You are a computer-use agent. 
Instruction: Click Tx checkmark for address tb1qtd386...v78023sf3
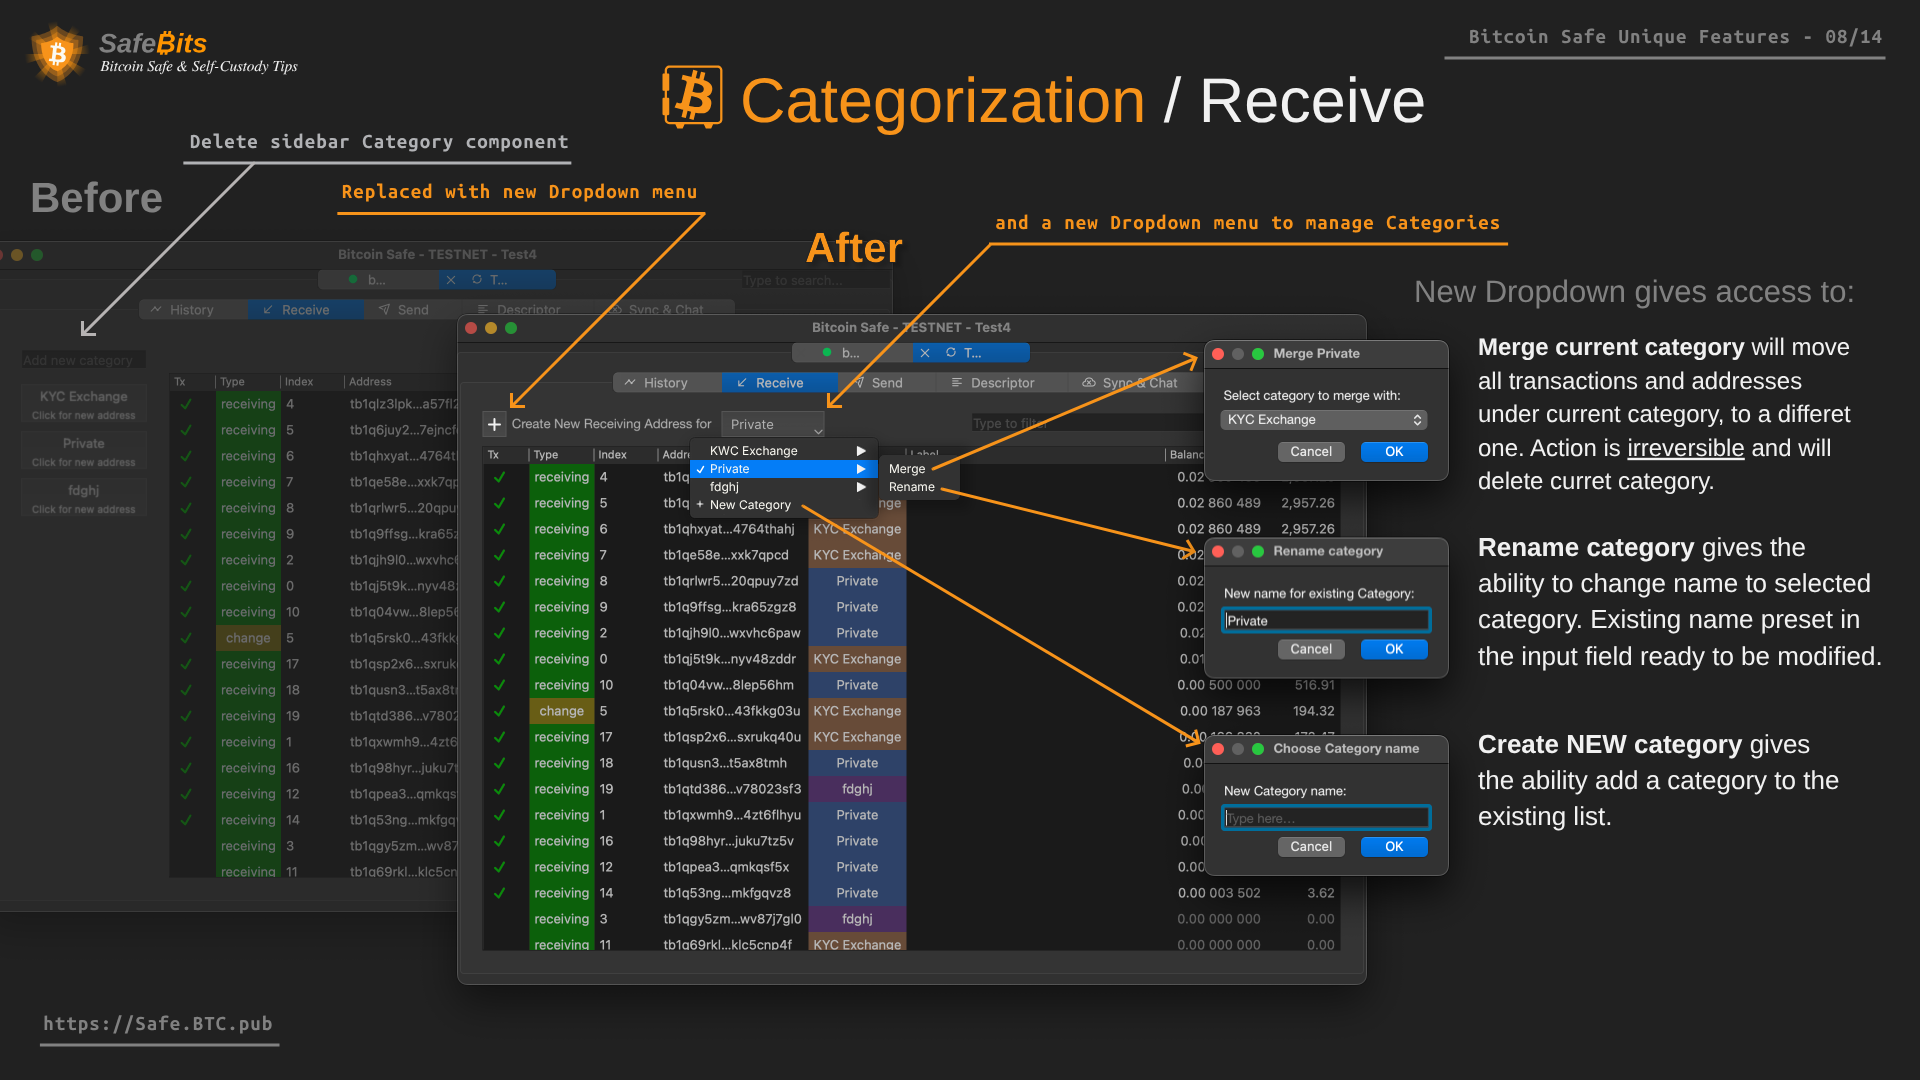tap(499, 789)
